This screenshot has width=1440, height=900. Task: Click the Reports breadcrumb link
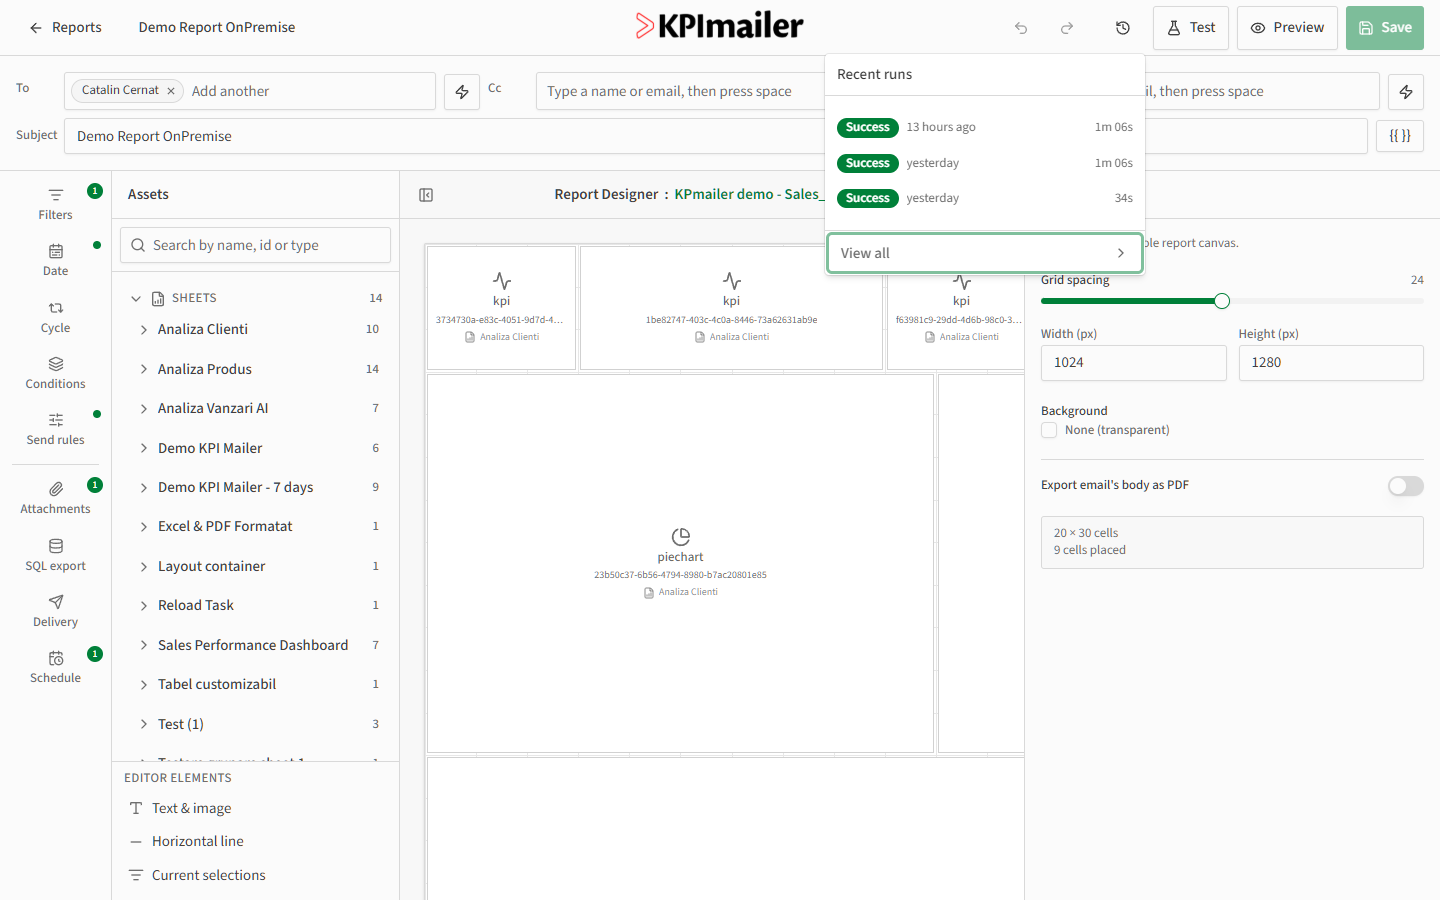[77, 28]
